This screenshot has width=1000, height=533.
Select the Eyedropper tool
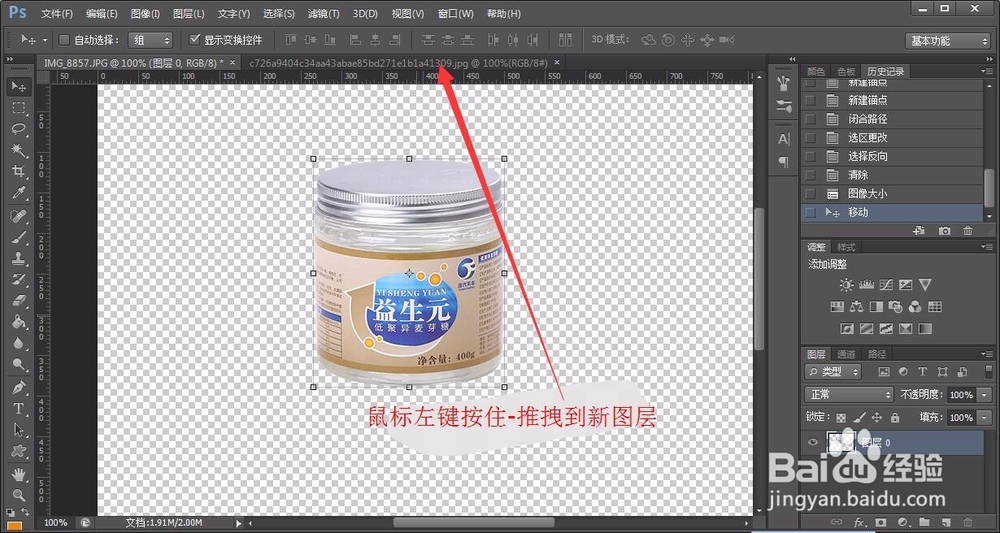coord(18,192)
